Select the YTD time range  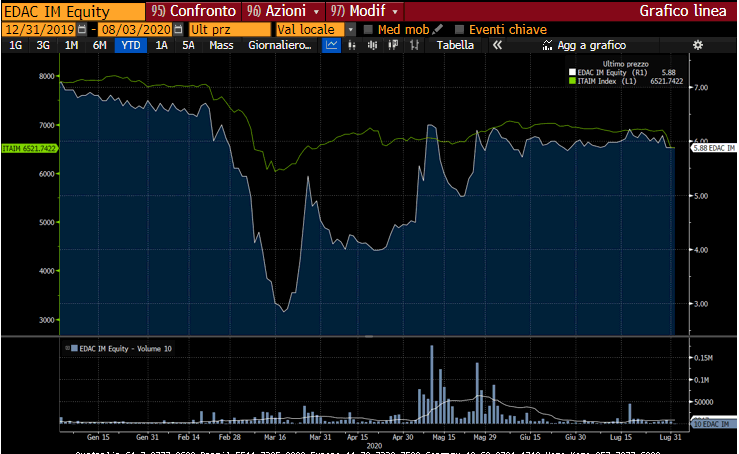(x=129, y=46)
